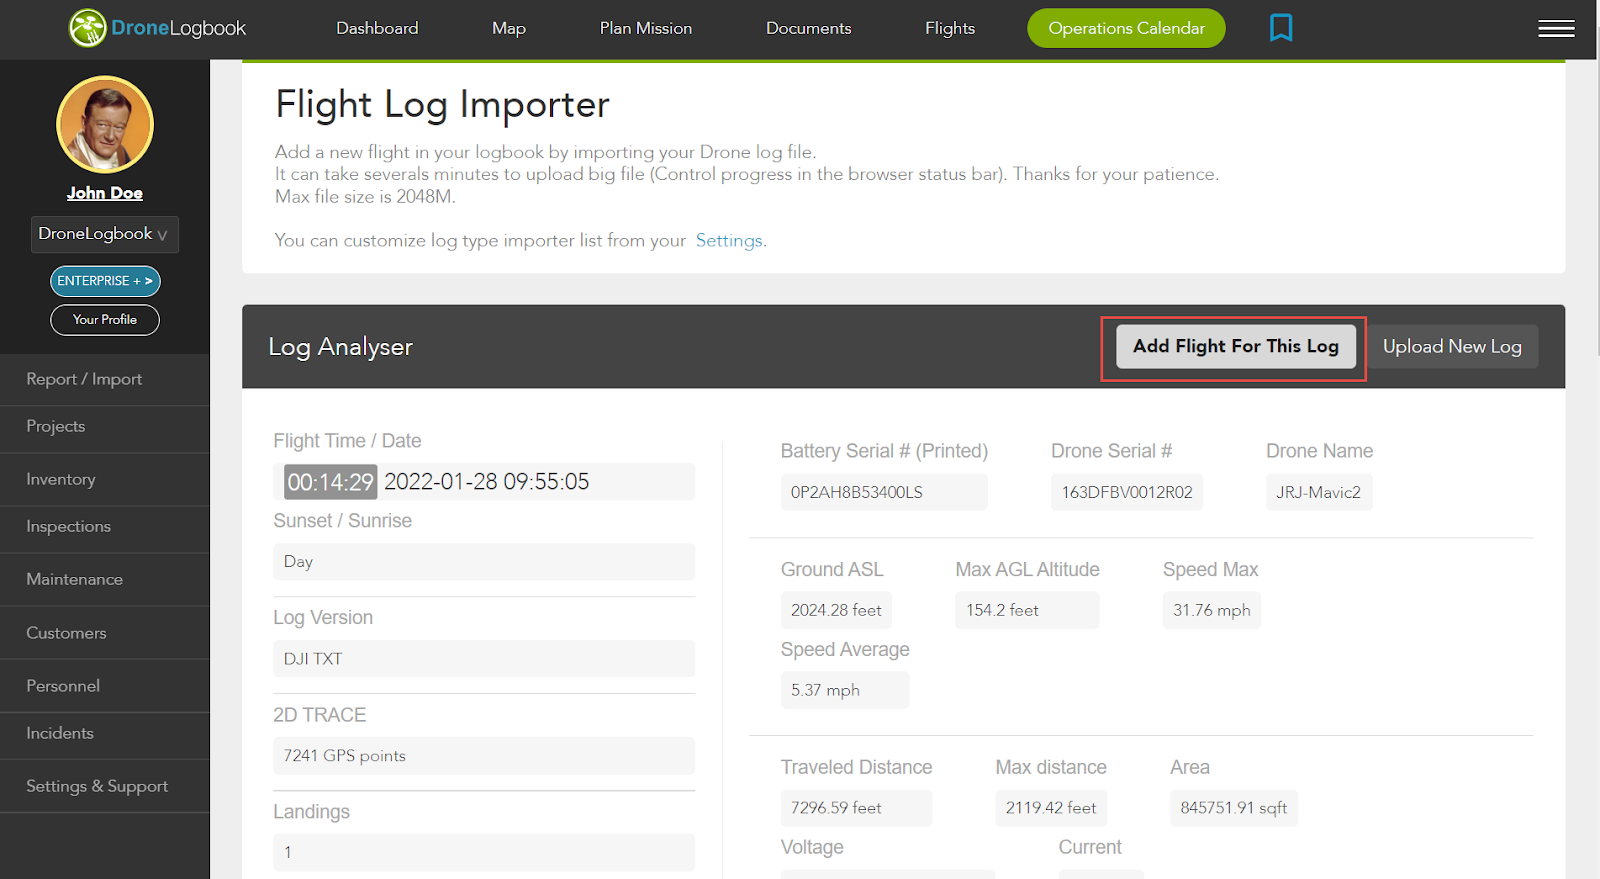Go to Maintenance in the sidebar

(105, 579)
